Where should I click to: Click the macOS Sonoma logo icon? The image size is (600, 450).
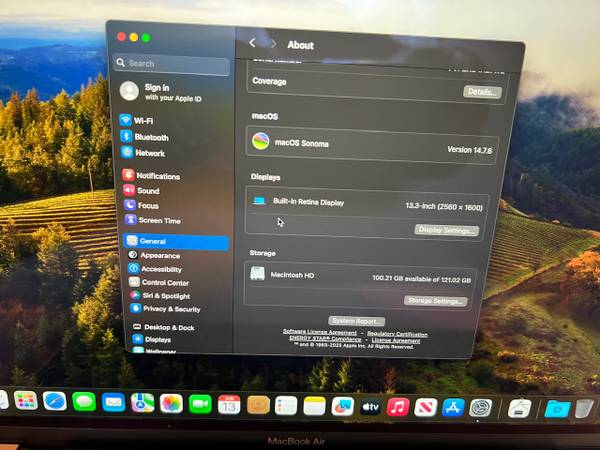point(260,141)
